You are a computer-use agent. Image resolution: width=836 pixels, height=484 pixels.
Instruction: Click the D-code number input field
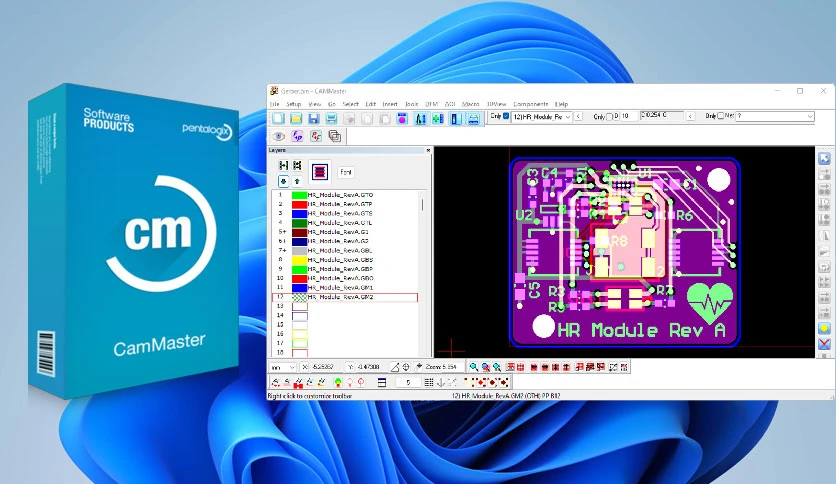629,116
